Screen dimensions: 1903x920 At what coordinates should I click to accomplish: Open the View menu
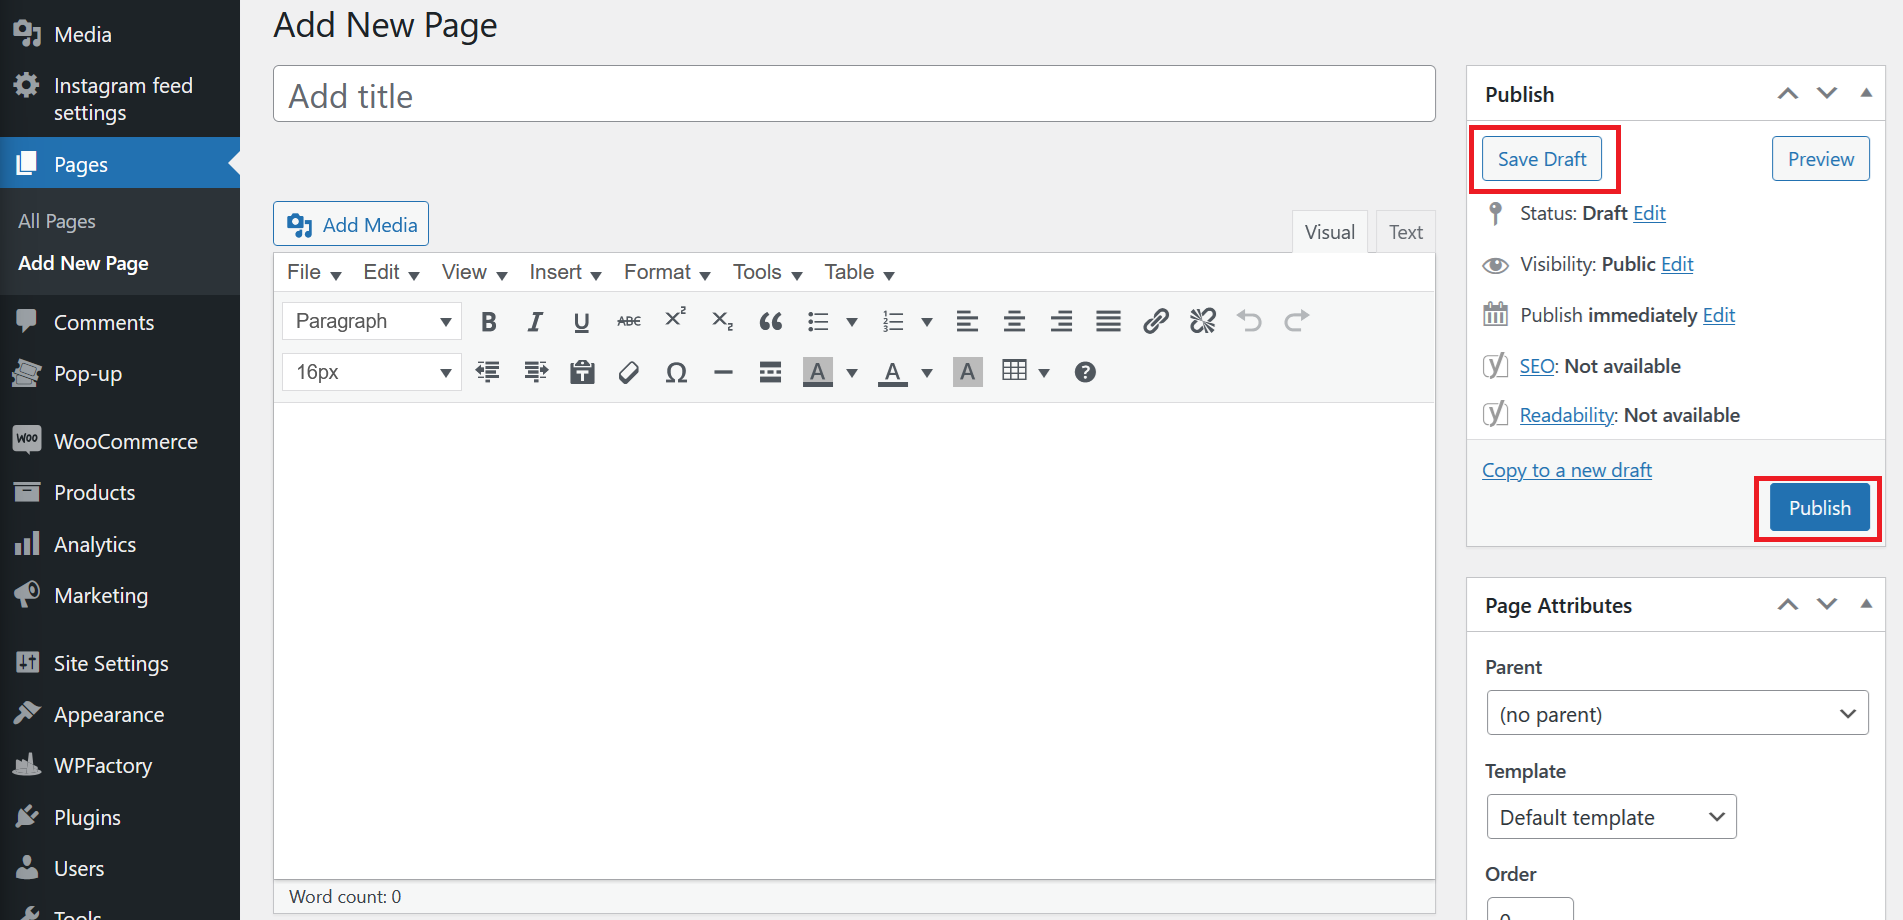click(x=474, y=272)
